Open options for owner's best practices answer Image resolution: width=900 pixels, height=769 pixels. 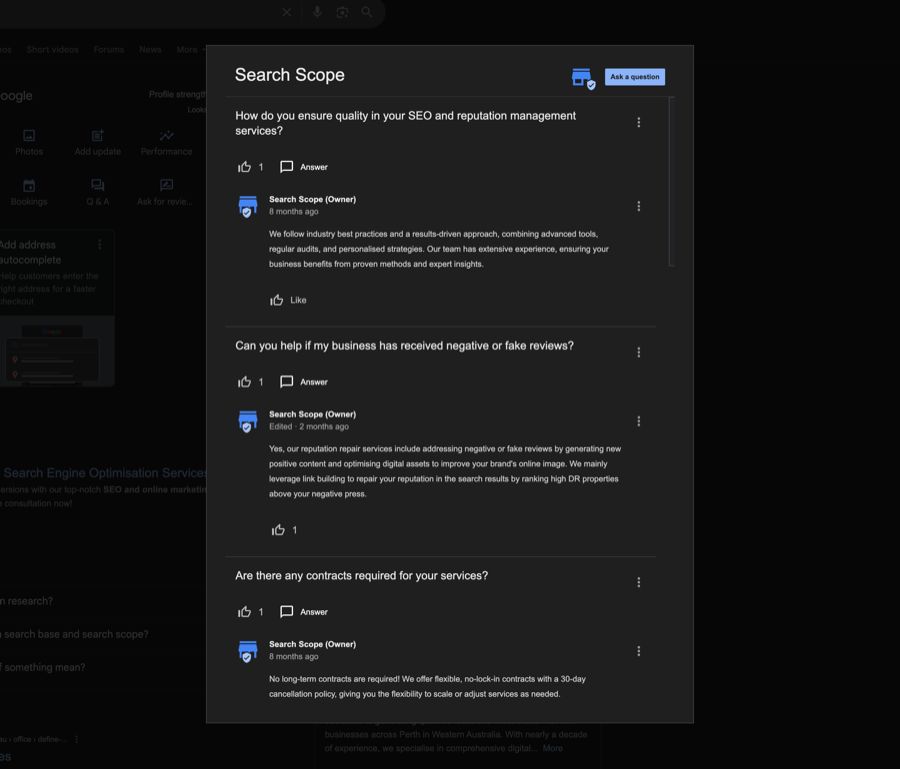[639, 206]
